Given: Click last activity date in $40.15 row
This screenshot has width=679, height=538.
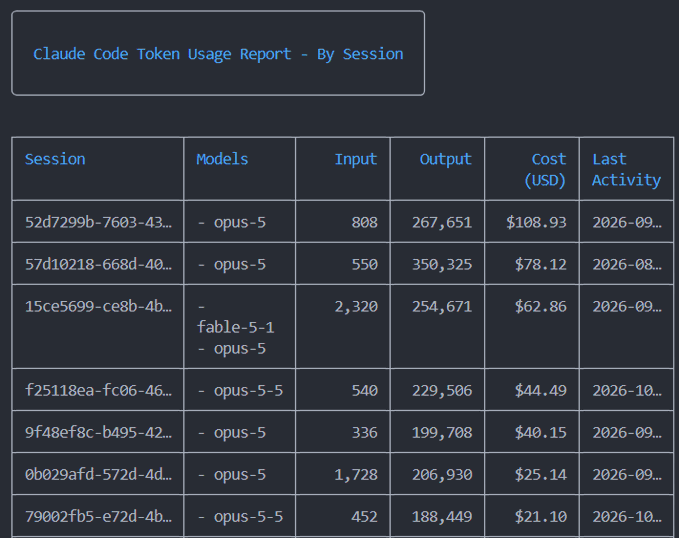Looking at the screenshot, I should [x=627, y=432].
